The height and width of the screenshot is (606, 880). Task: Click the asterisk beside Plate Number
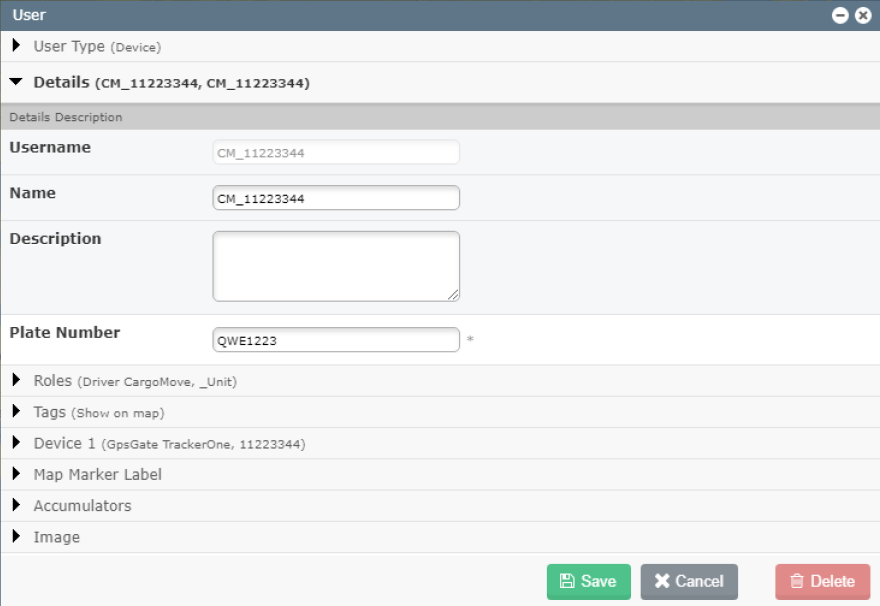pyautogui.click(x=470, y=339)
